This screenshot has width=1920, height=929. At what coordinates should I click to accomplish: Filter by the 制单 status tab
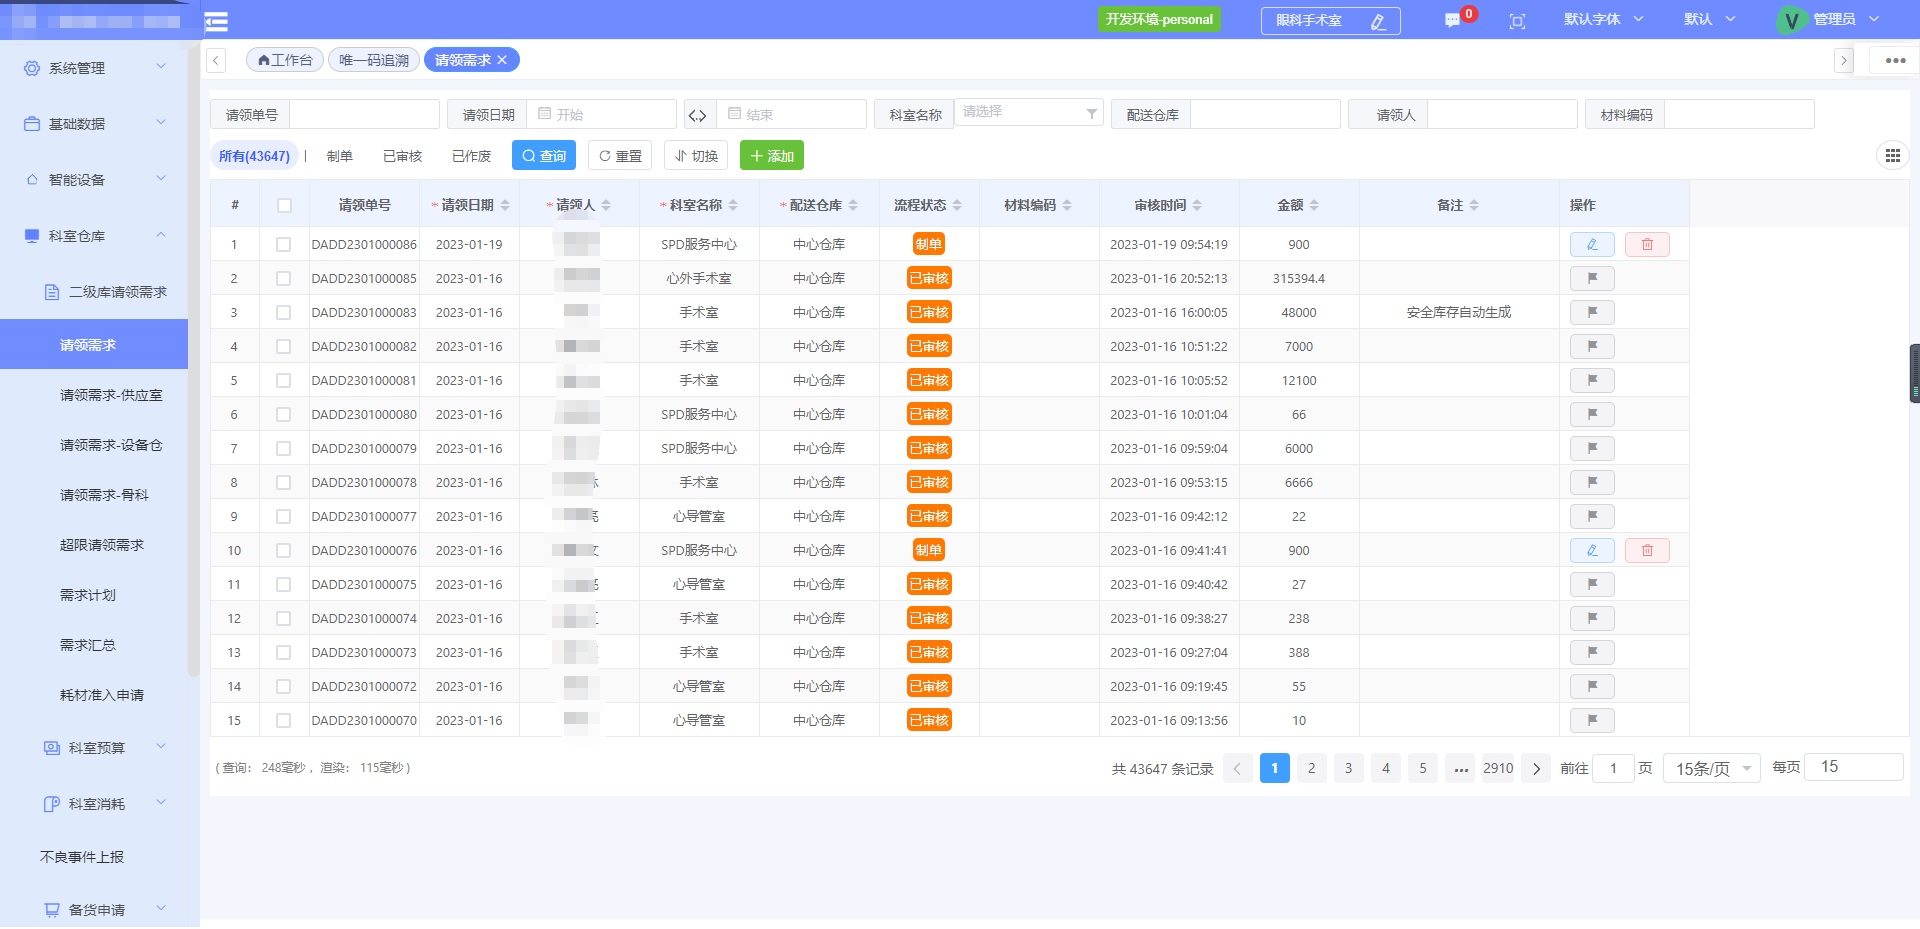tap(340, 156)
